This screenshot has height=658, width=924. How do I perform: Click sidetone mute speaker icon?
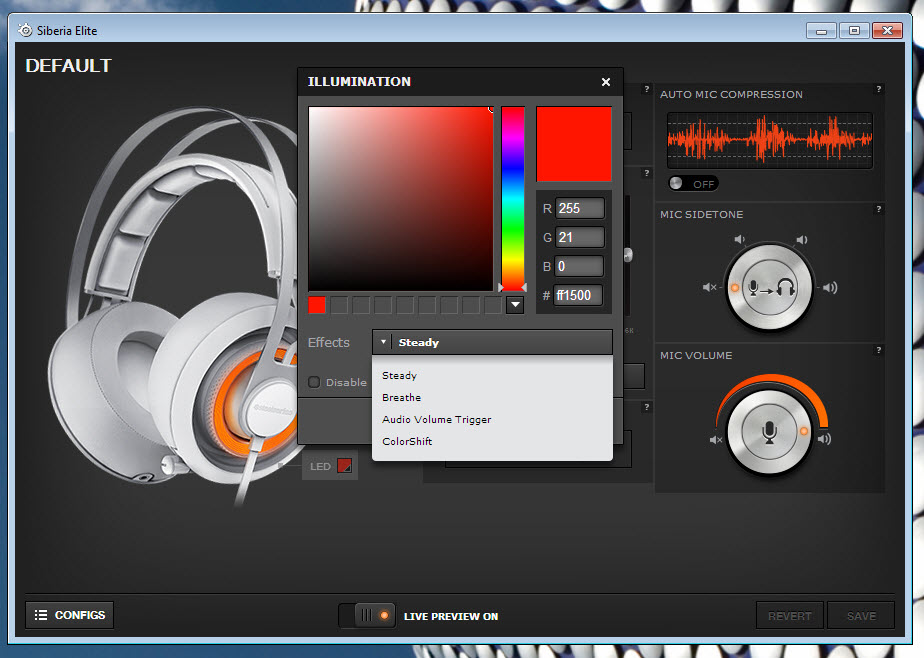710,287
